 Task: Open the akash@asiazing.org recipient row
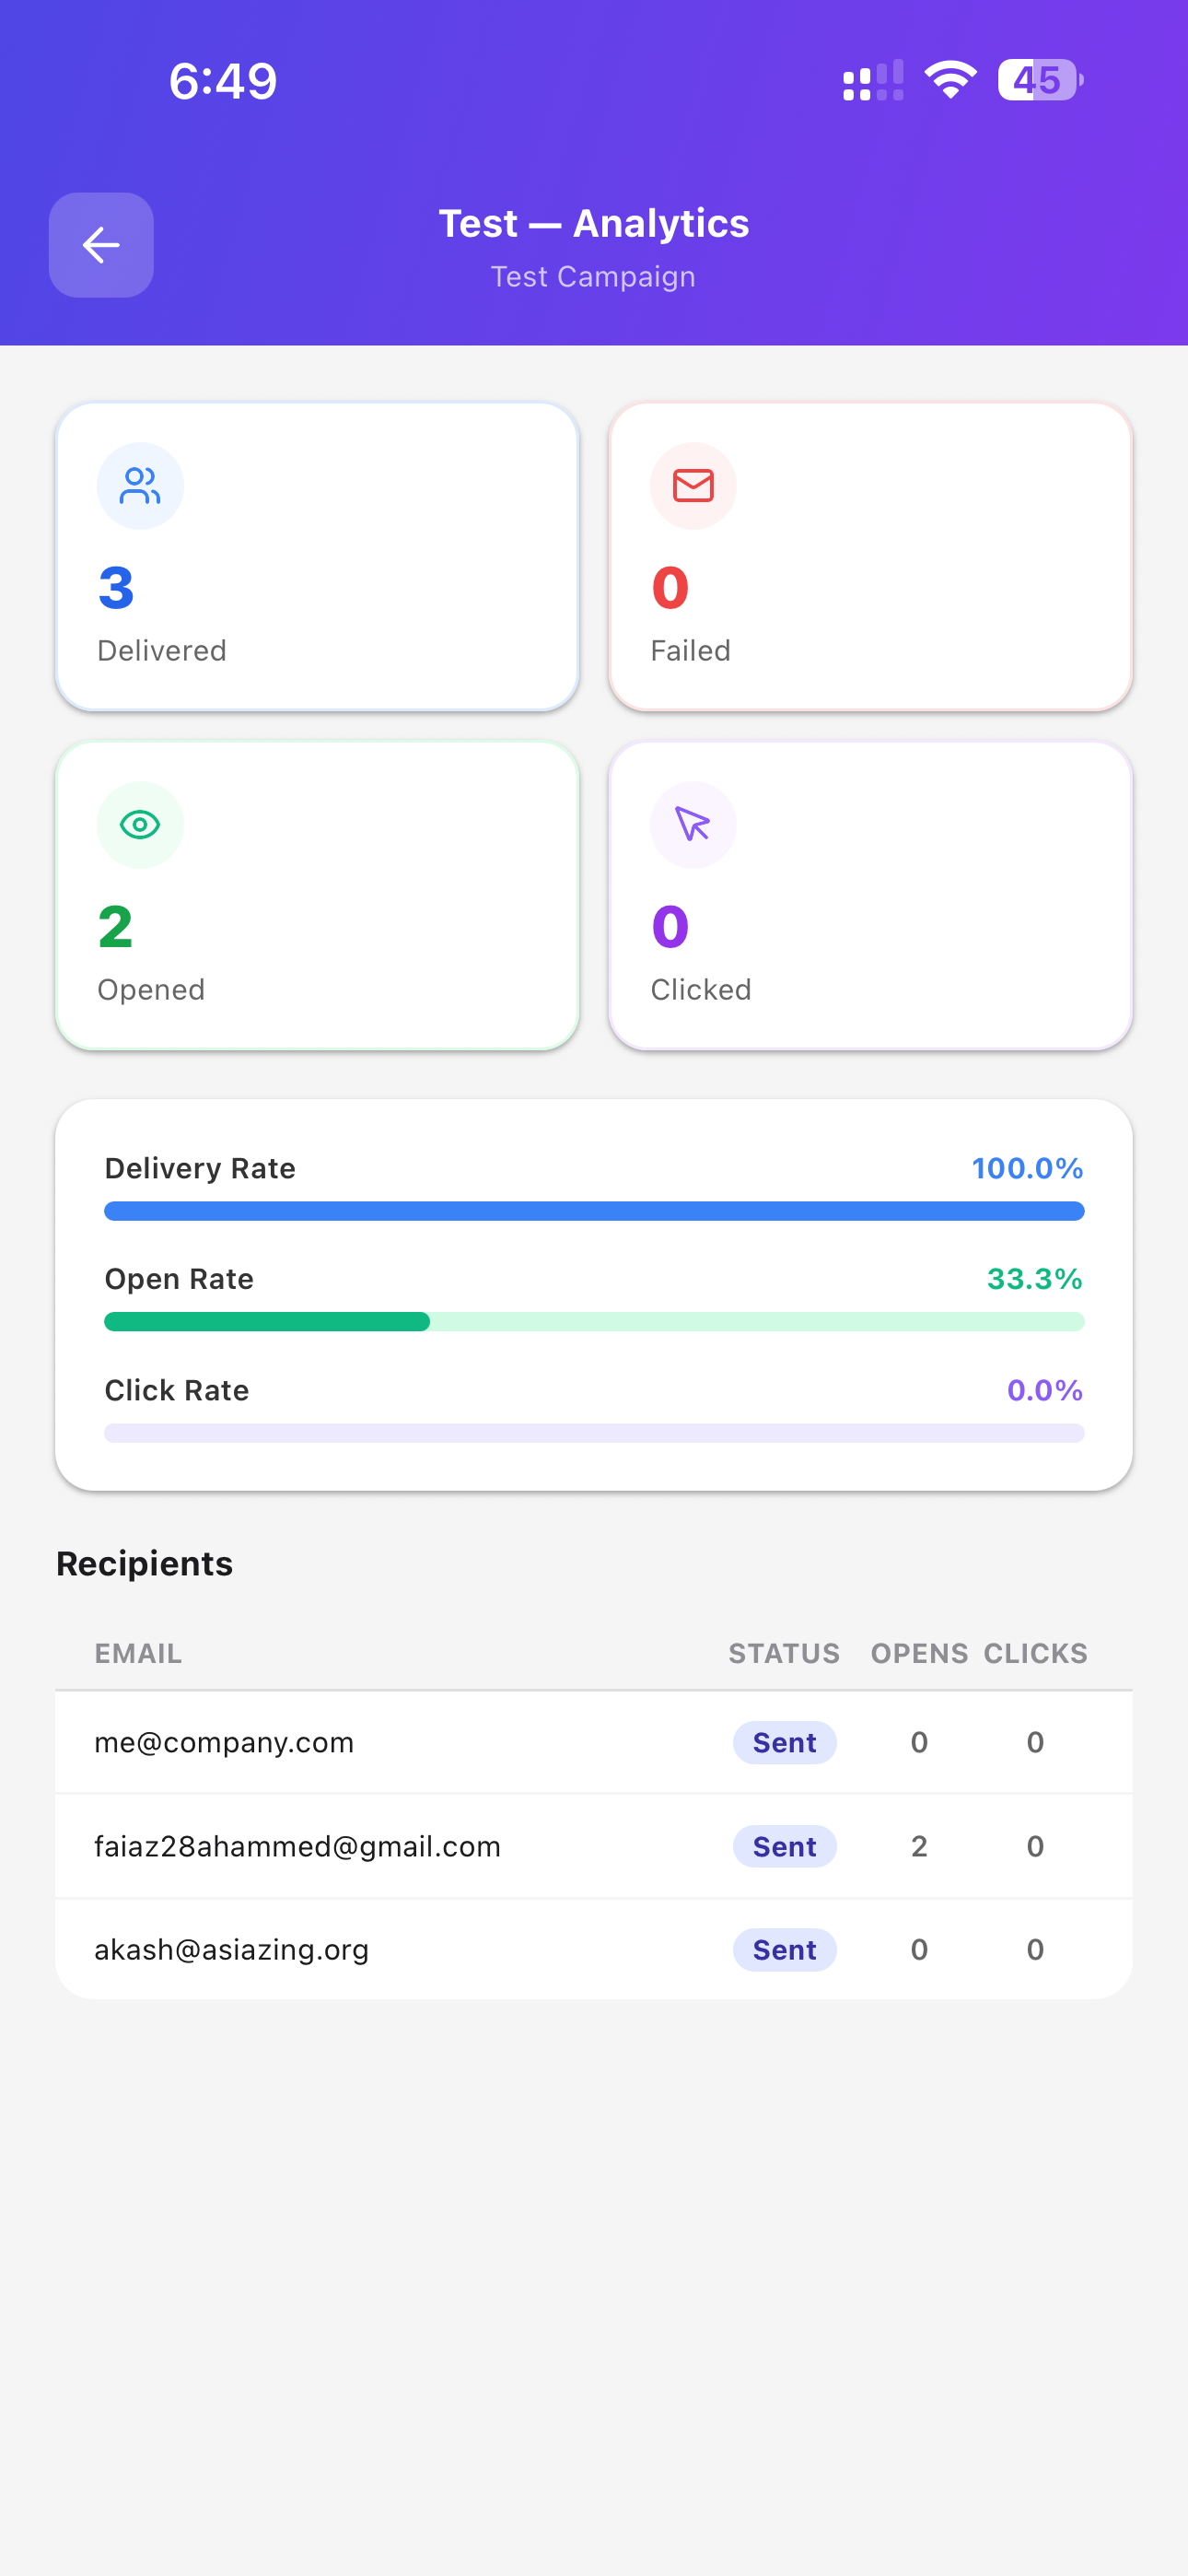click(x=594, y=1950)
